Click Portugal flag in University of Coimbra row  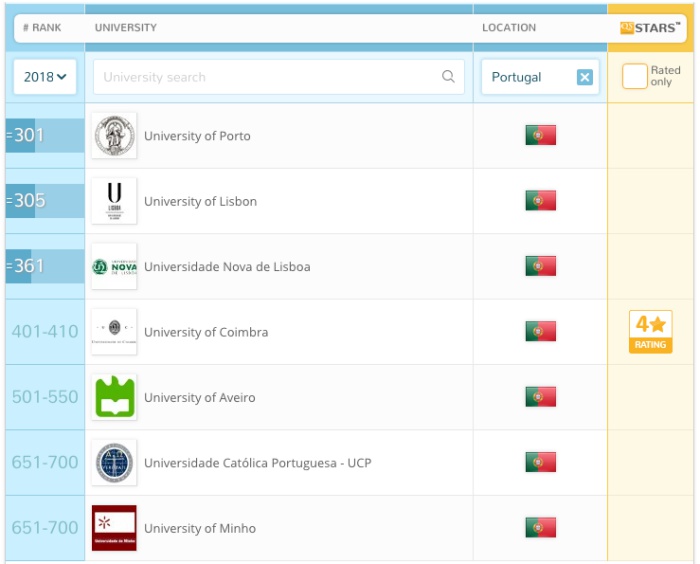541,331
